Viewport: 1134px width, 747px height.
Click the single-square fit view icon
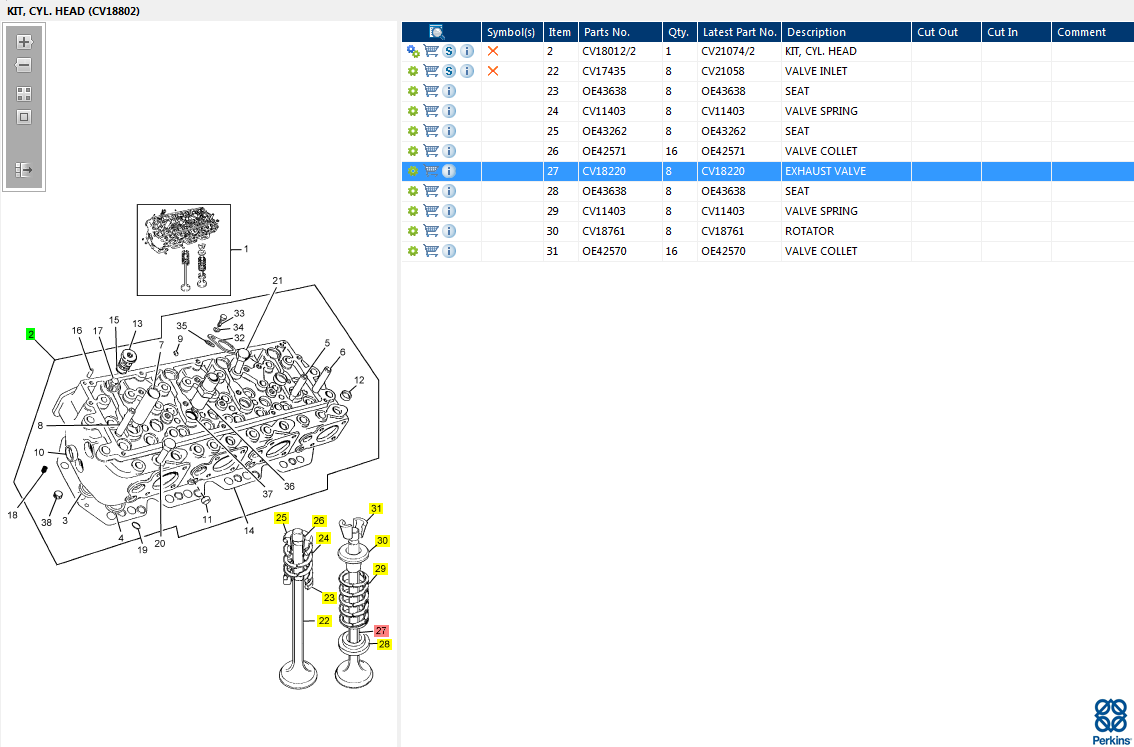[x=24, y=117]
